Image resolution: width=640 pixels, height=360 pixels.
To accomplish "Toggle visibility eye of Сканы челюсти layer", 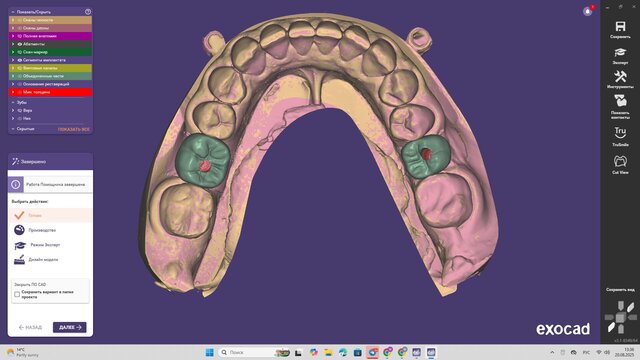I will coord(20,20).
